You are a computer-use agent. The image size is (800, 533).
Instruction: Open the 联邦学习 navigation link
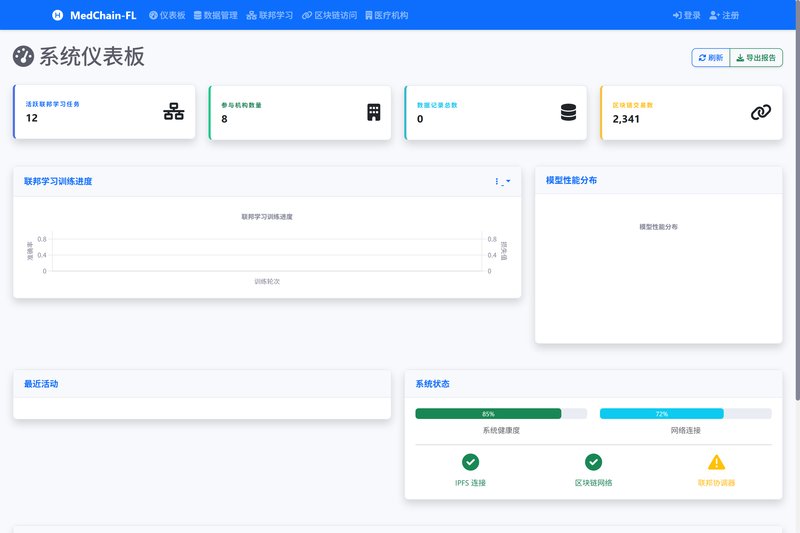point(270,15)
